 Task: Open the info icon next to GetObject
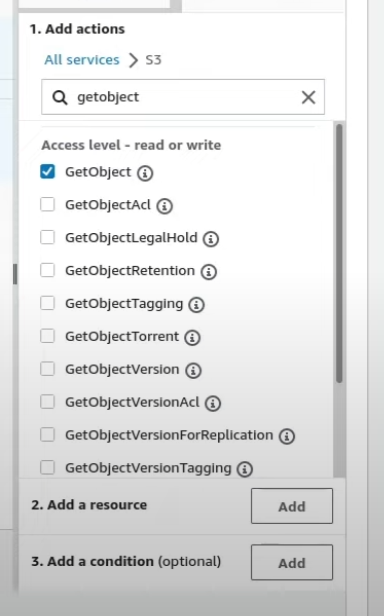point(145,173)
